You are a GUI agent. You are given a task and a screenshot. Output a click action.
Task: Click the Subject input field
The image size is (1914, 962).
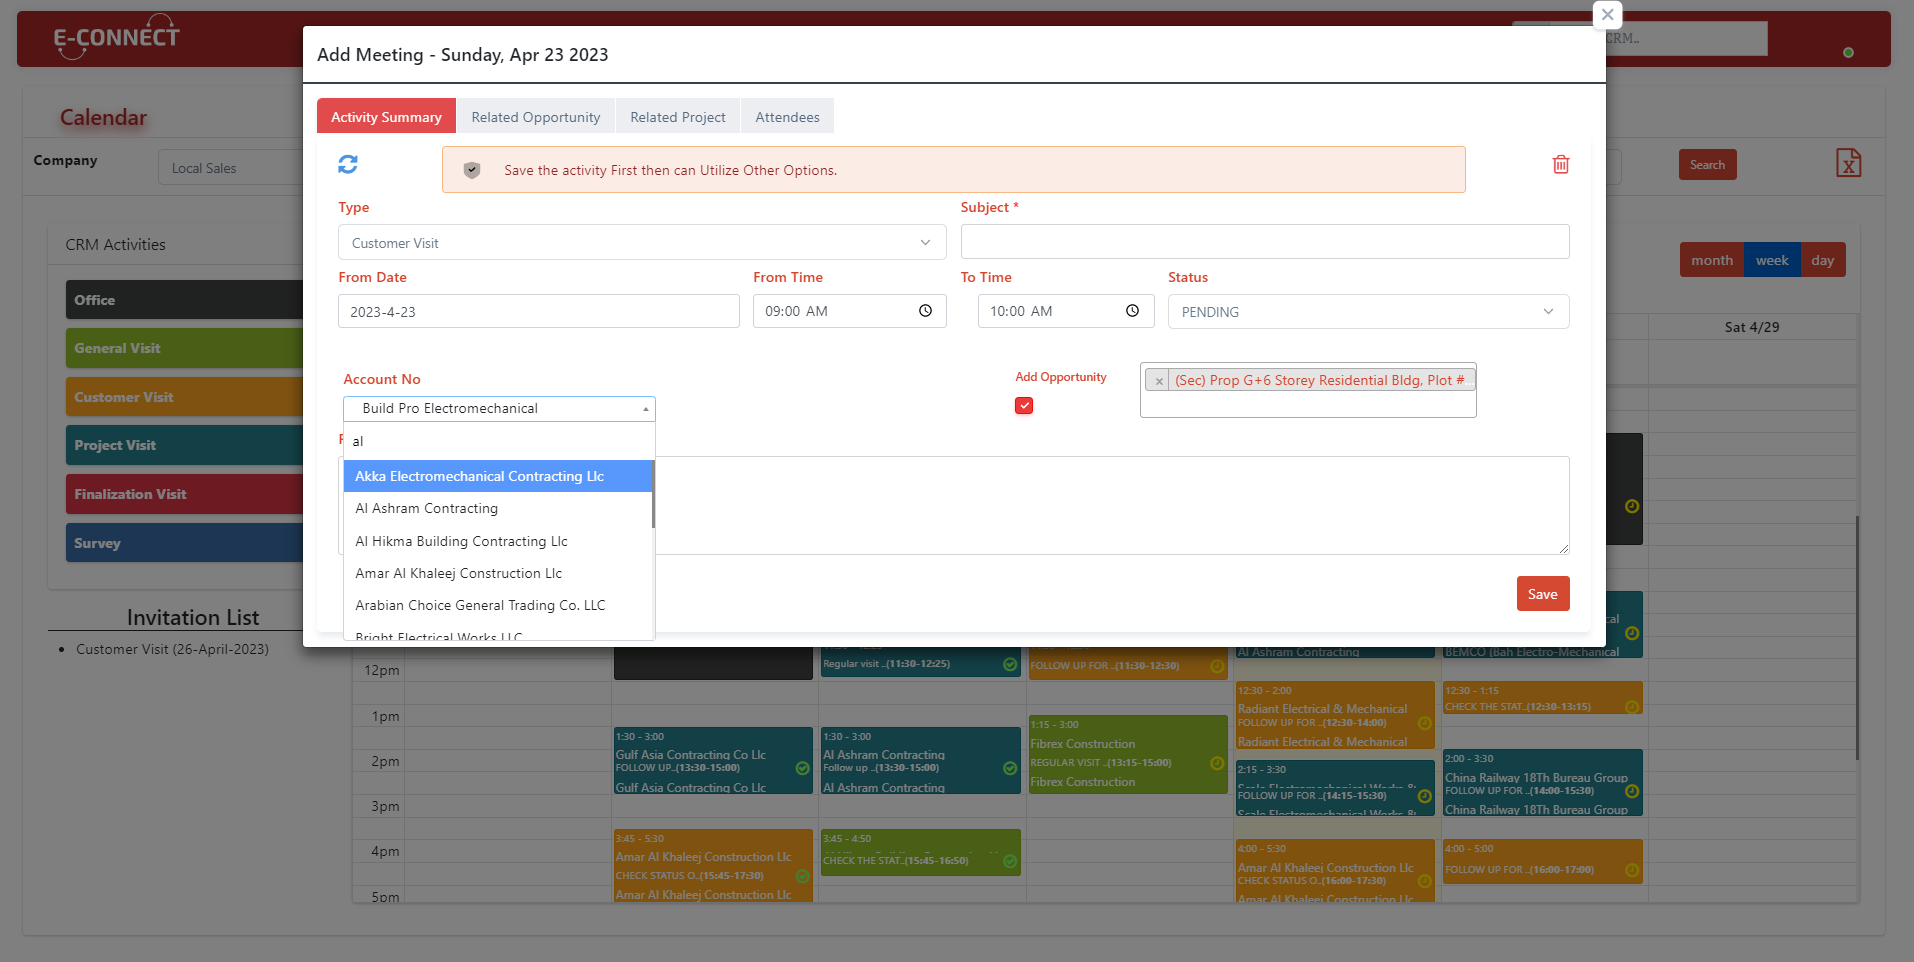point(1265,241)
